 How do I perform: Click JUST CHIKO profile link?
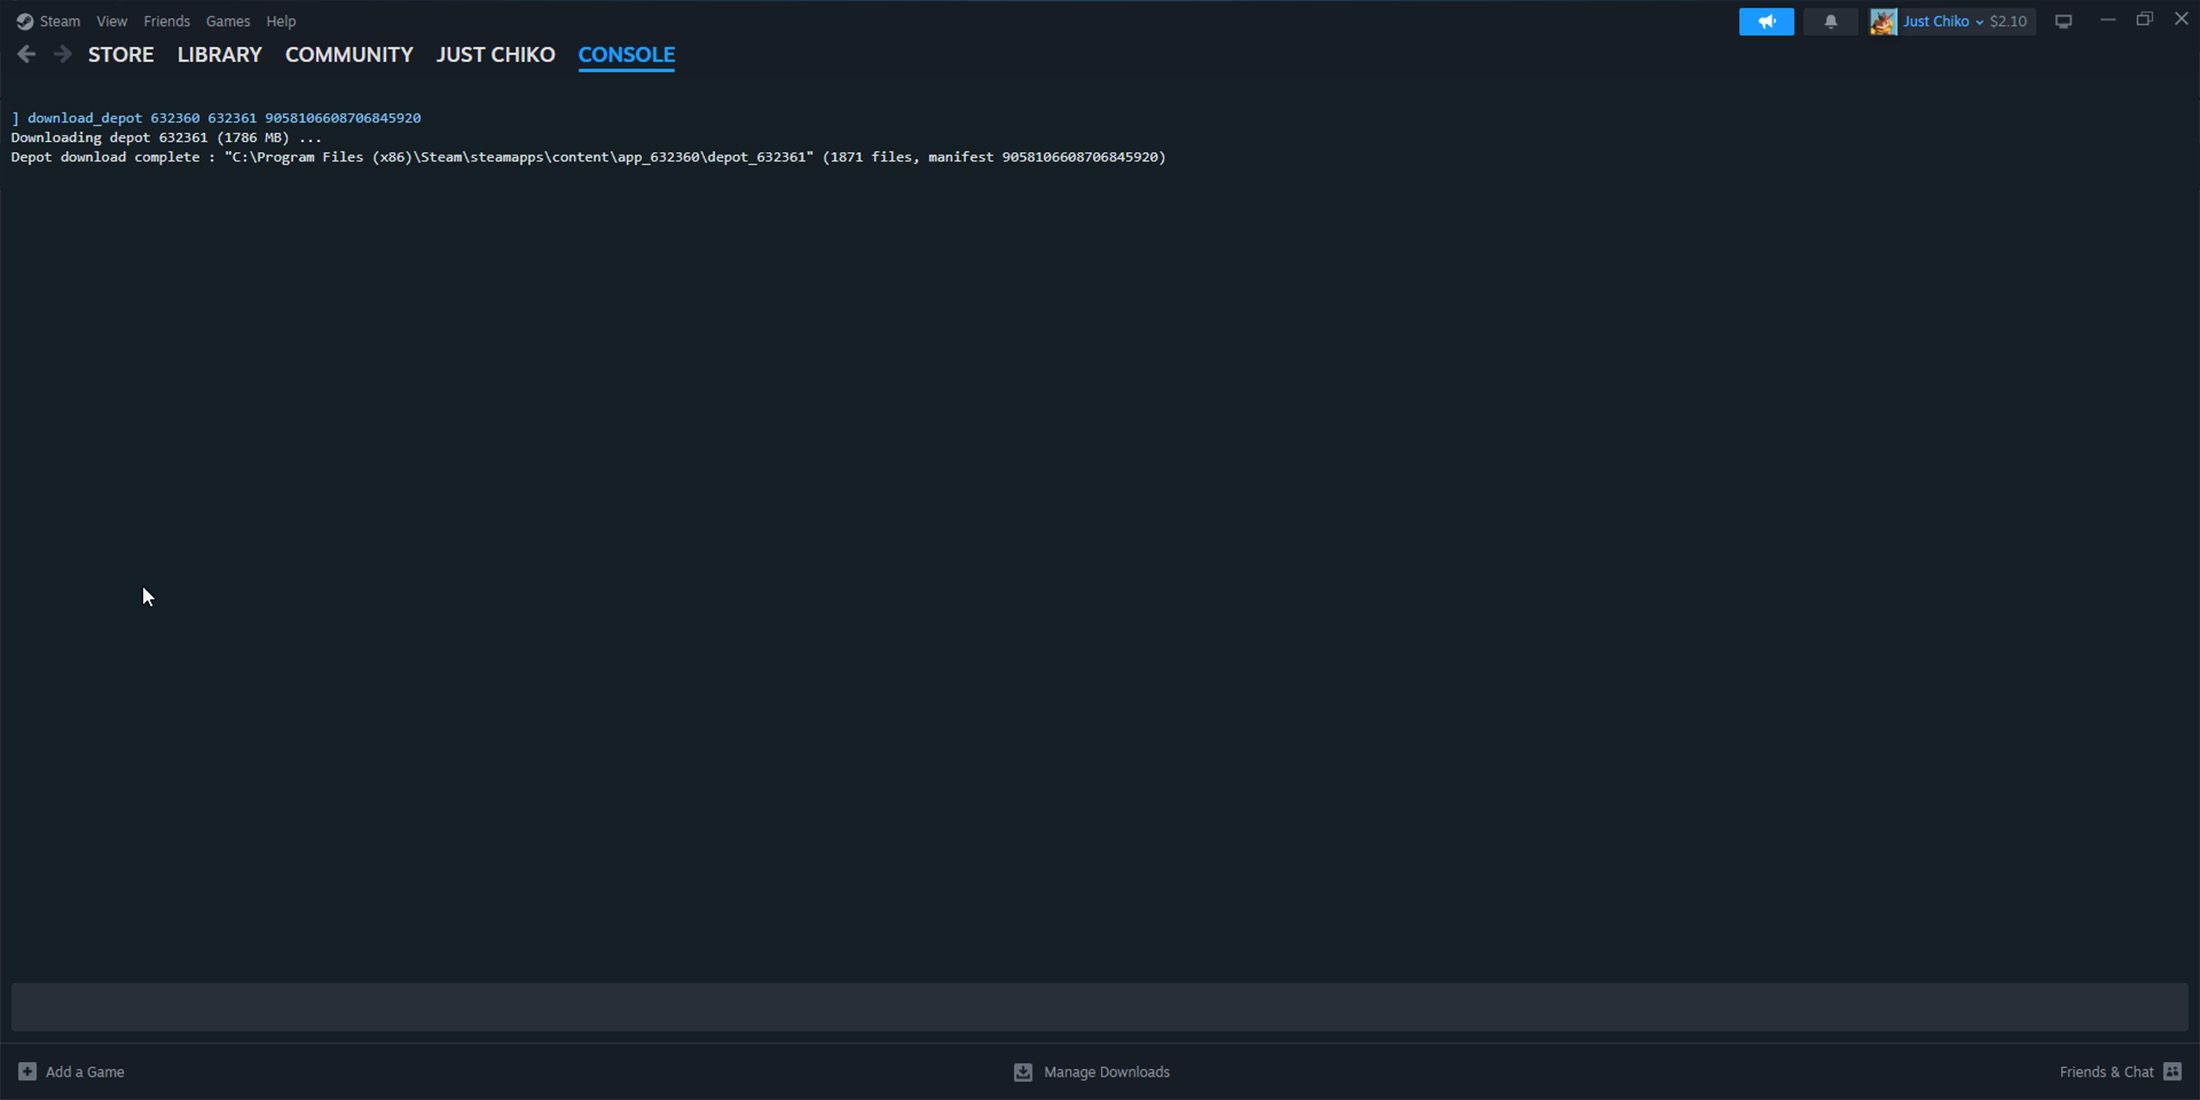[x=495, y=53]
